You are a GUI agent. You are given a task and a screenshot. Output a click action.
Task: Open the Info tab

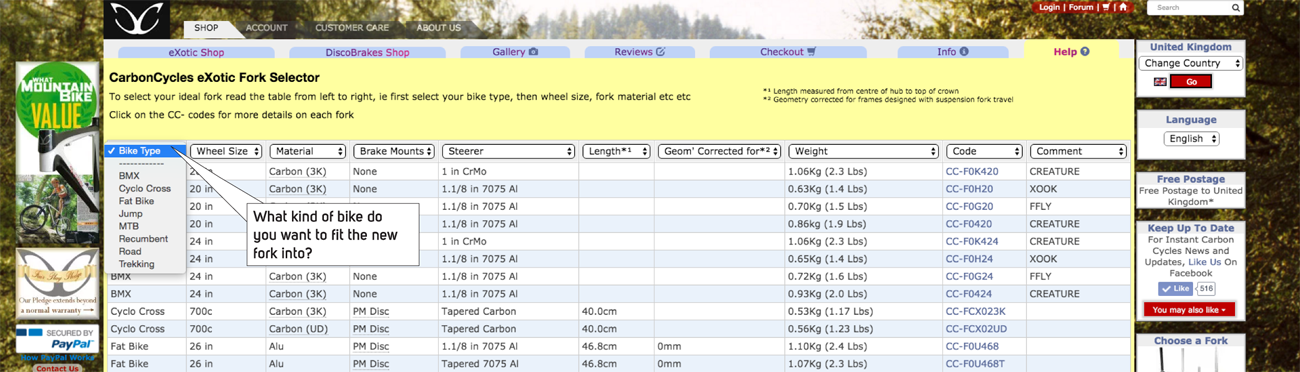pos(953,52)
